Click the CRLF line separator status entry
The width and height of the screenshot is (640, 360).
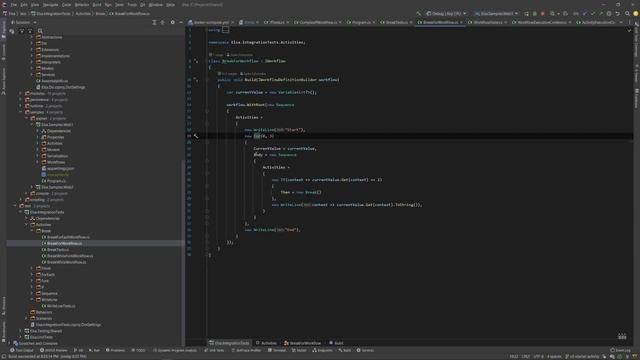525,357
